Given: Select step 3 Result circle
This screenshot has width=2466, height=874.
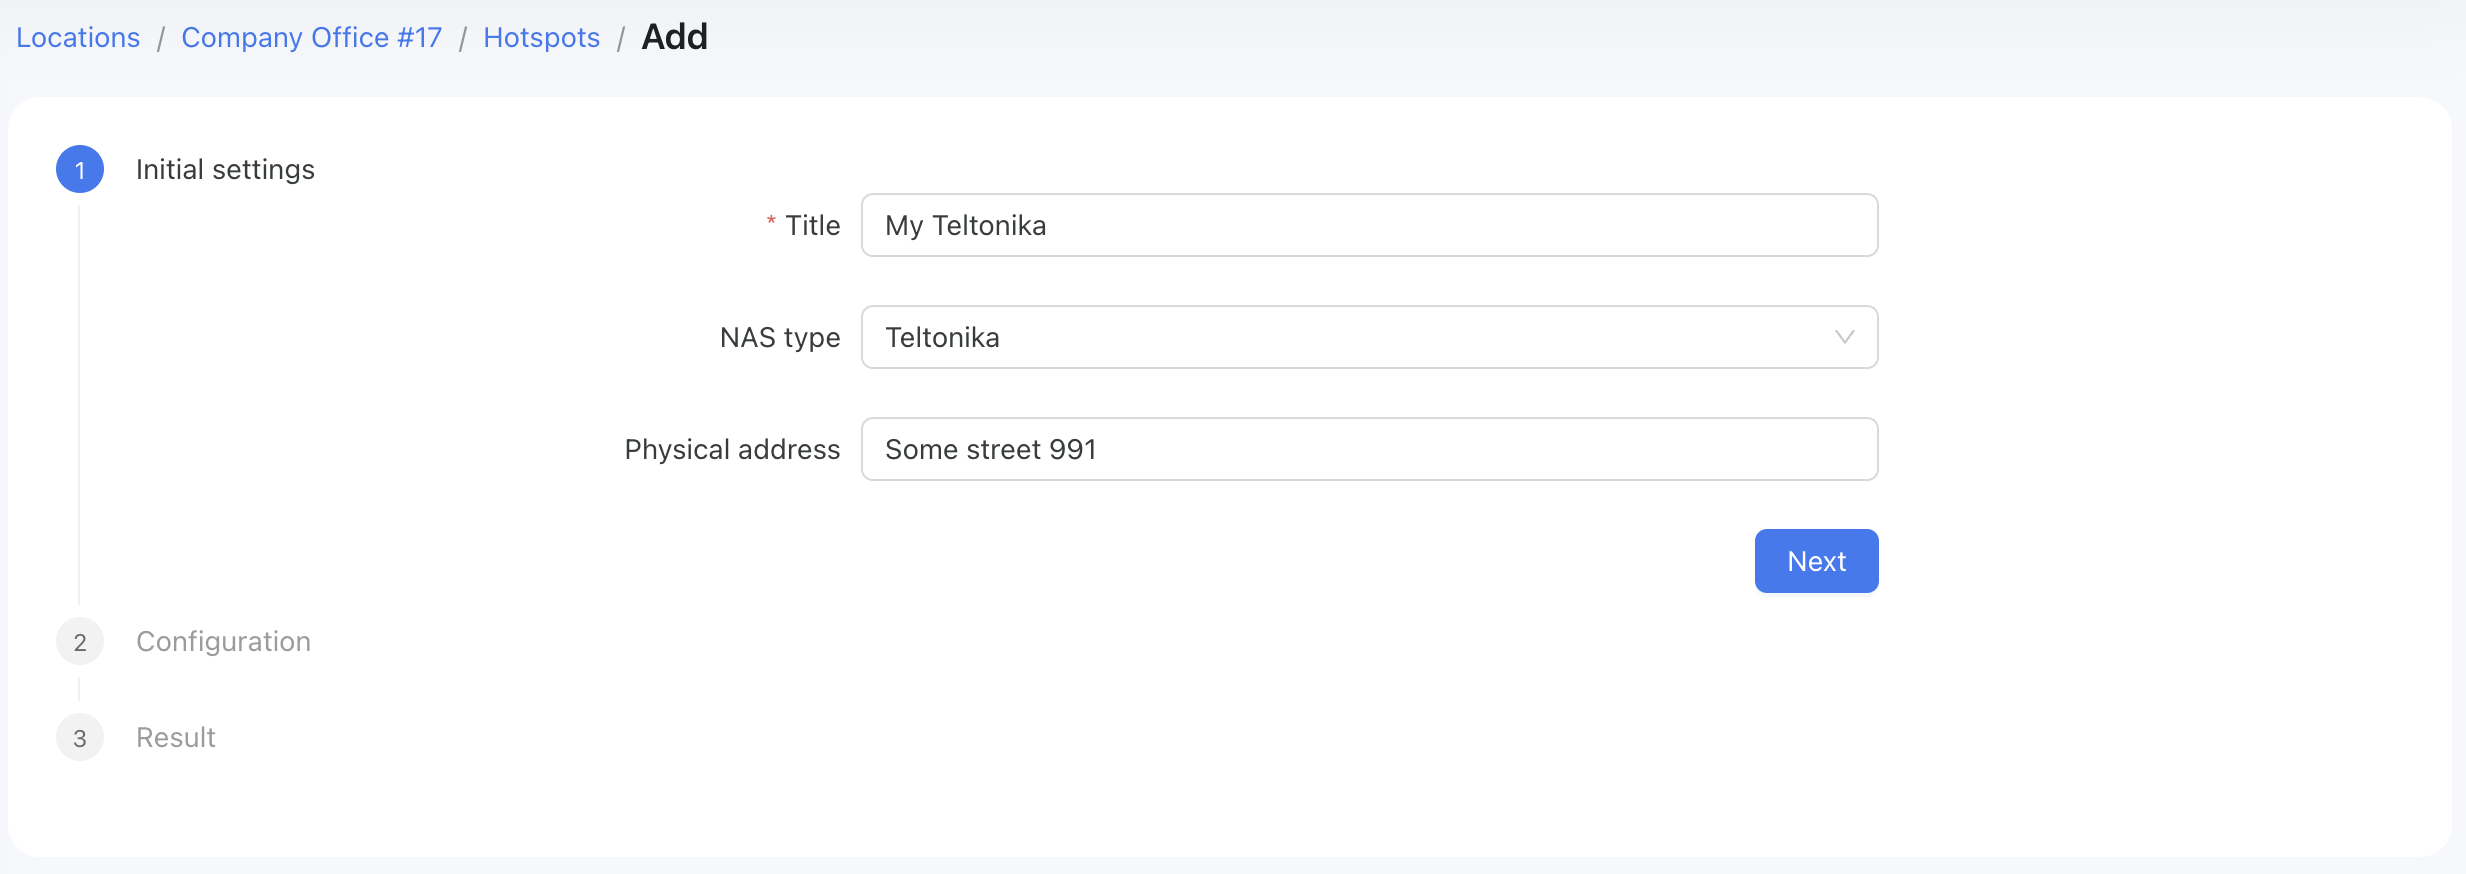Looking at the screenshot, I should pos(80,737).
